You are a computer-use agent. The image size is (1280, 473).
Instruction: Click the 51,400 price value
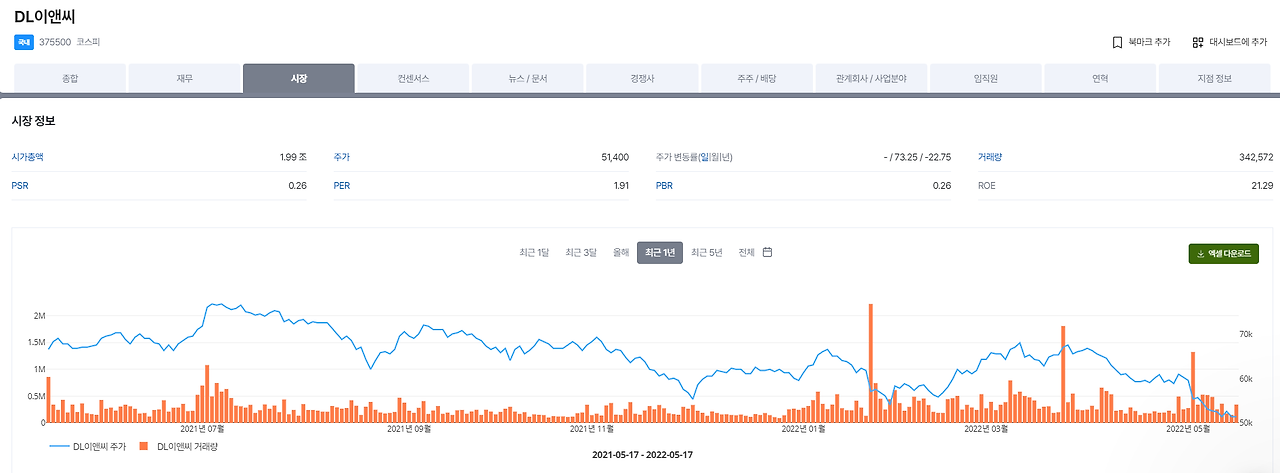coord(615,157)
